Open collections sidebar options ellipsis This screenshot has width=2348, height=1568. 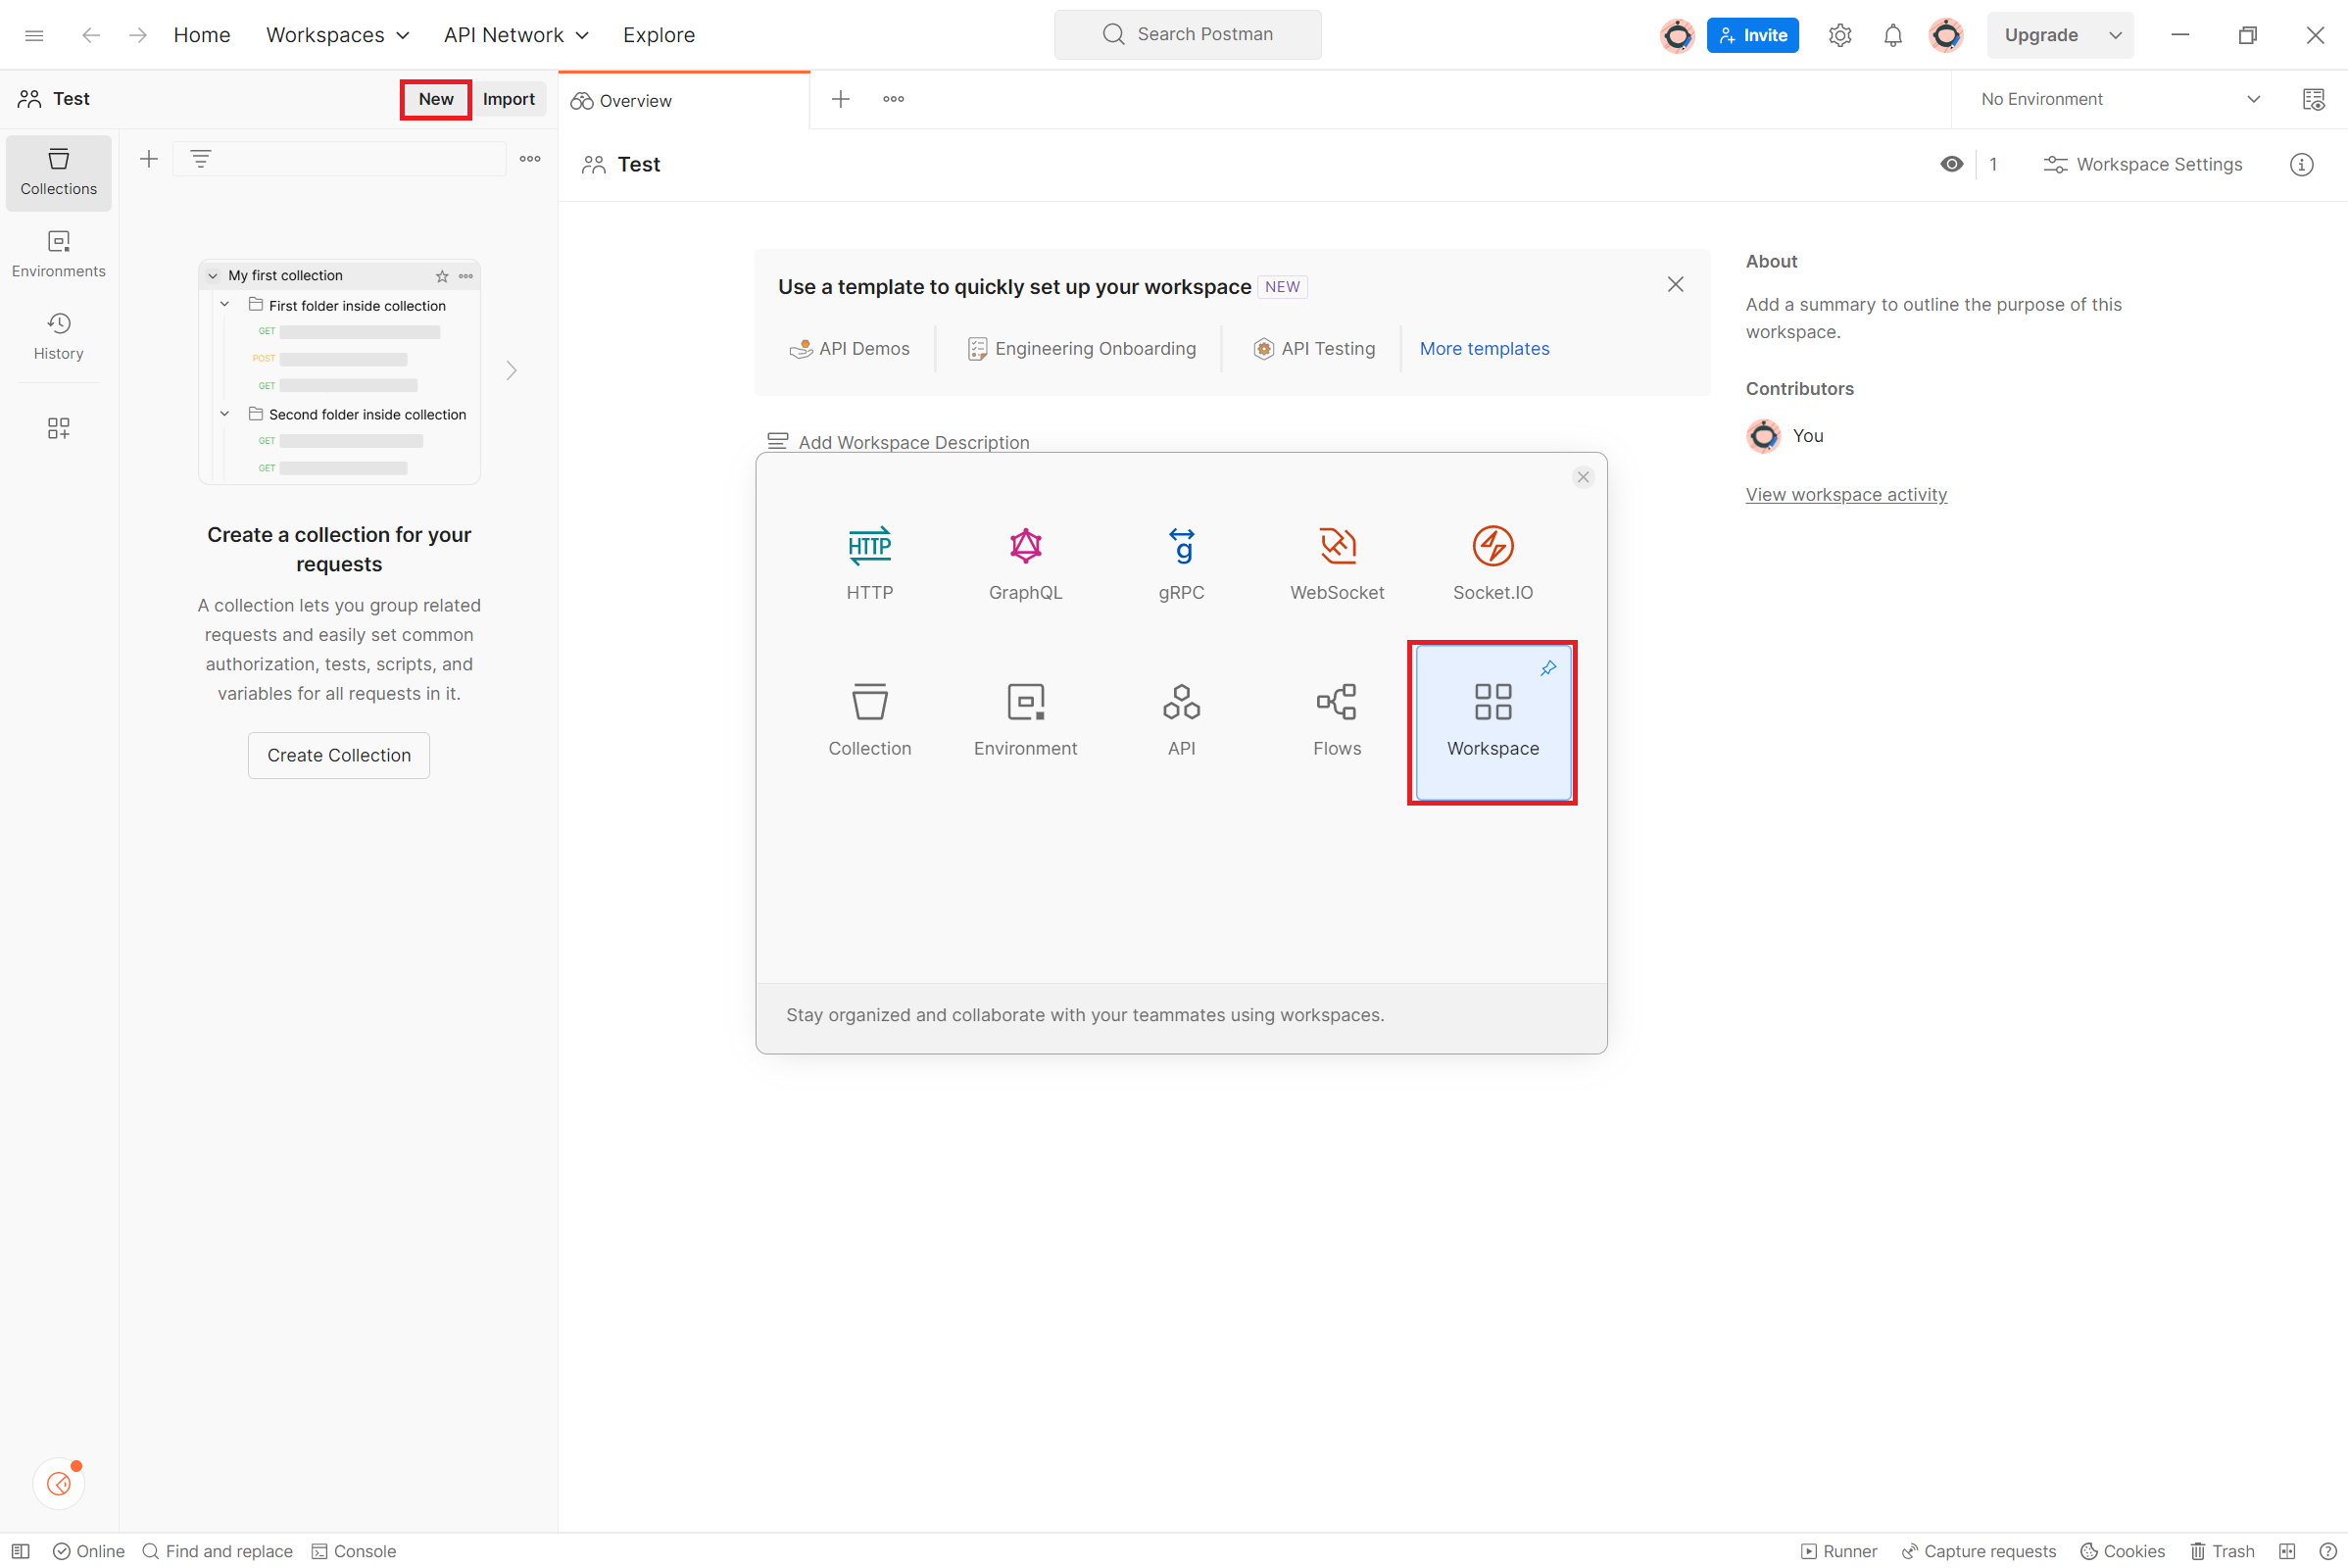click(530, 158)
